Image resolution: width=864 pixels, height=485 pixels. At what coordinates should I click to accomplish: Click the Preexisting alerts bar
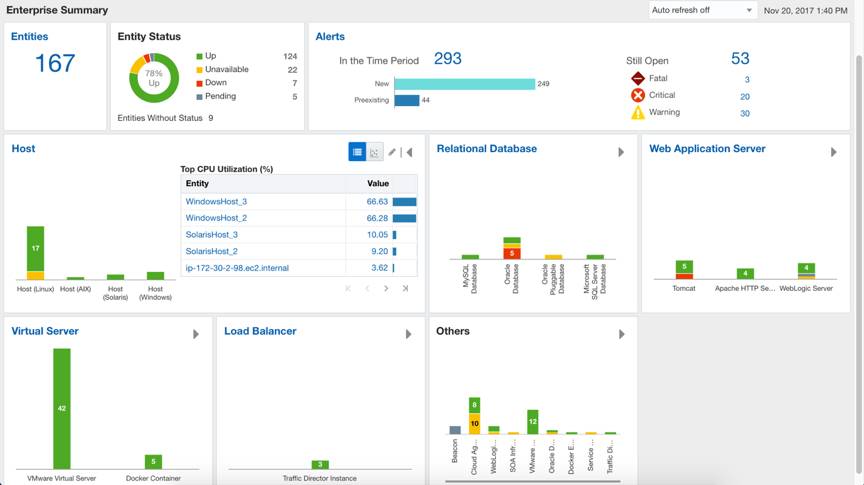407,100
